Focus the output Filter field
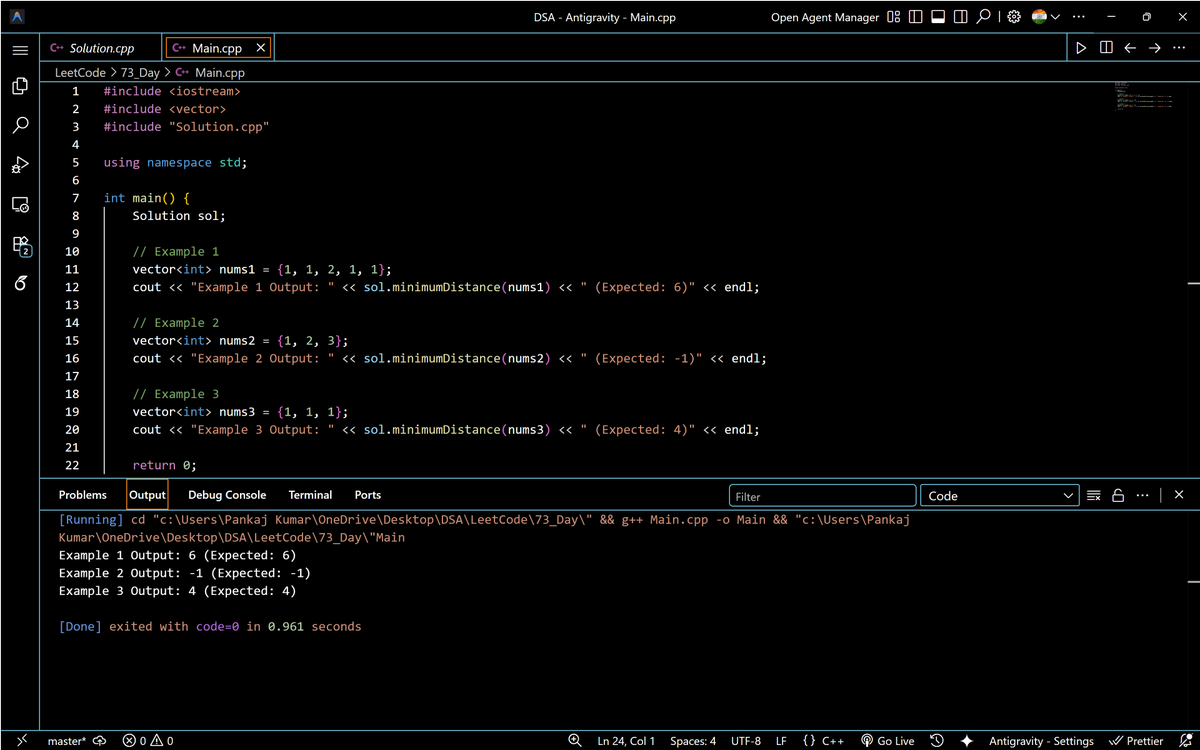 [x=822, y=496]
